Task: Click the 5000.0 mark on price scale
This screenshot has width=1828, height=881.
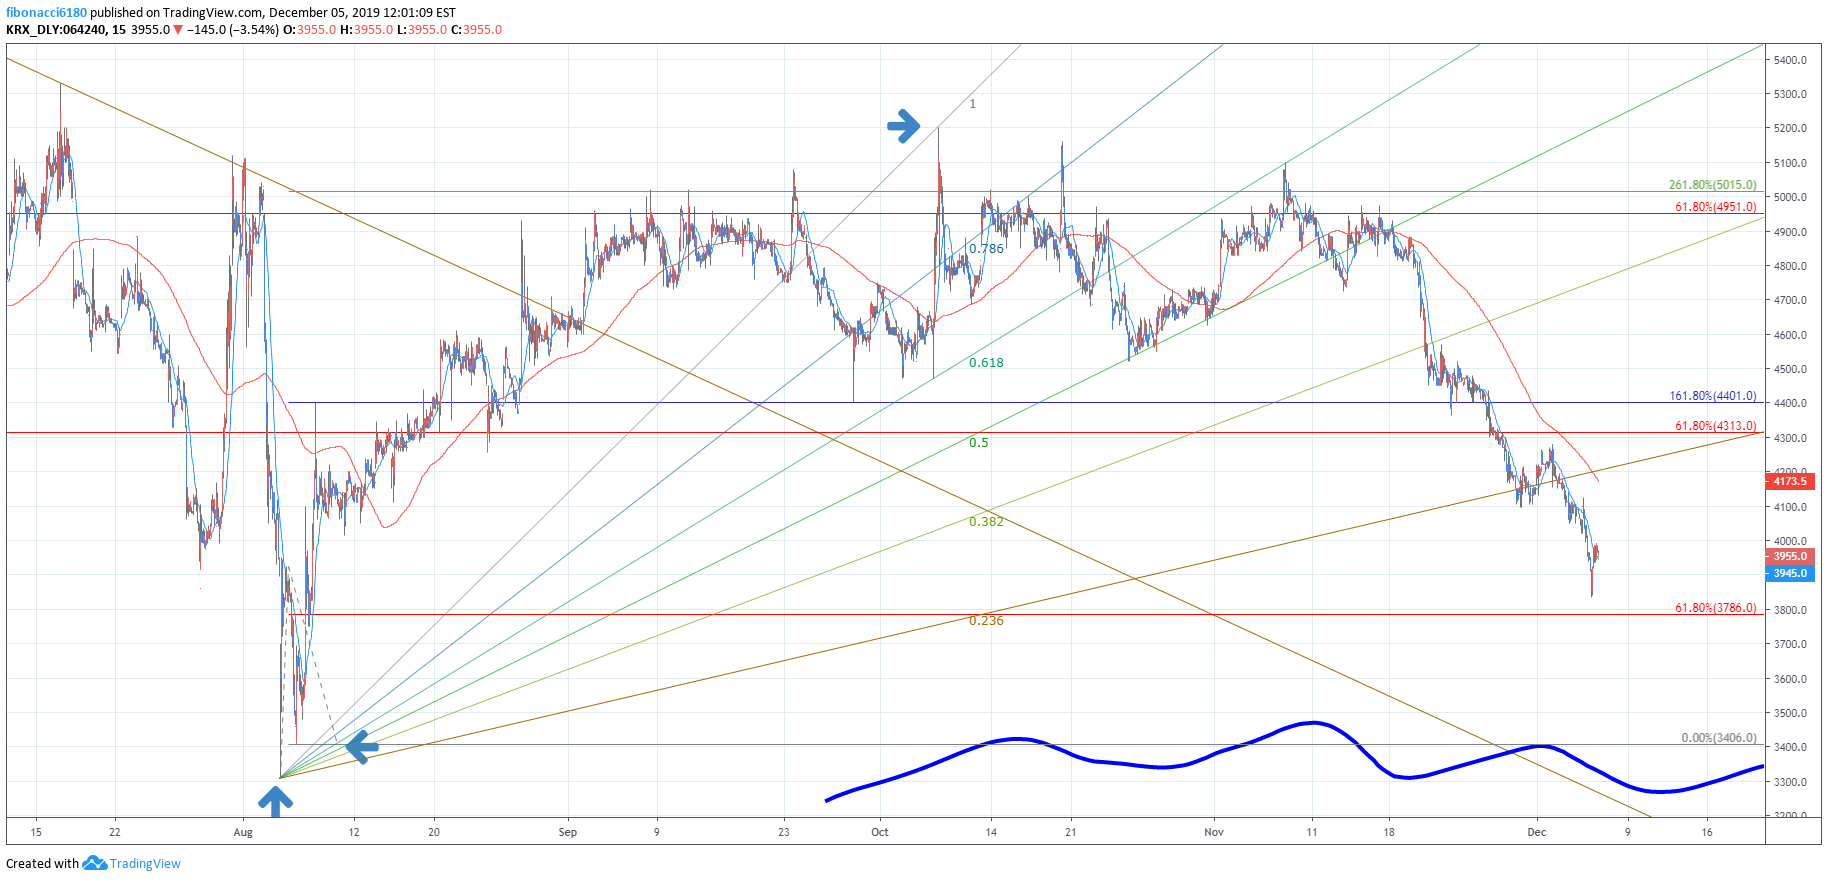Action: pyautogui.click(x=1790, y=198)
